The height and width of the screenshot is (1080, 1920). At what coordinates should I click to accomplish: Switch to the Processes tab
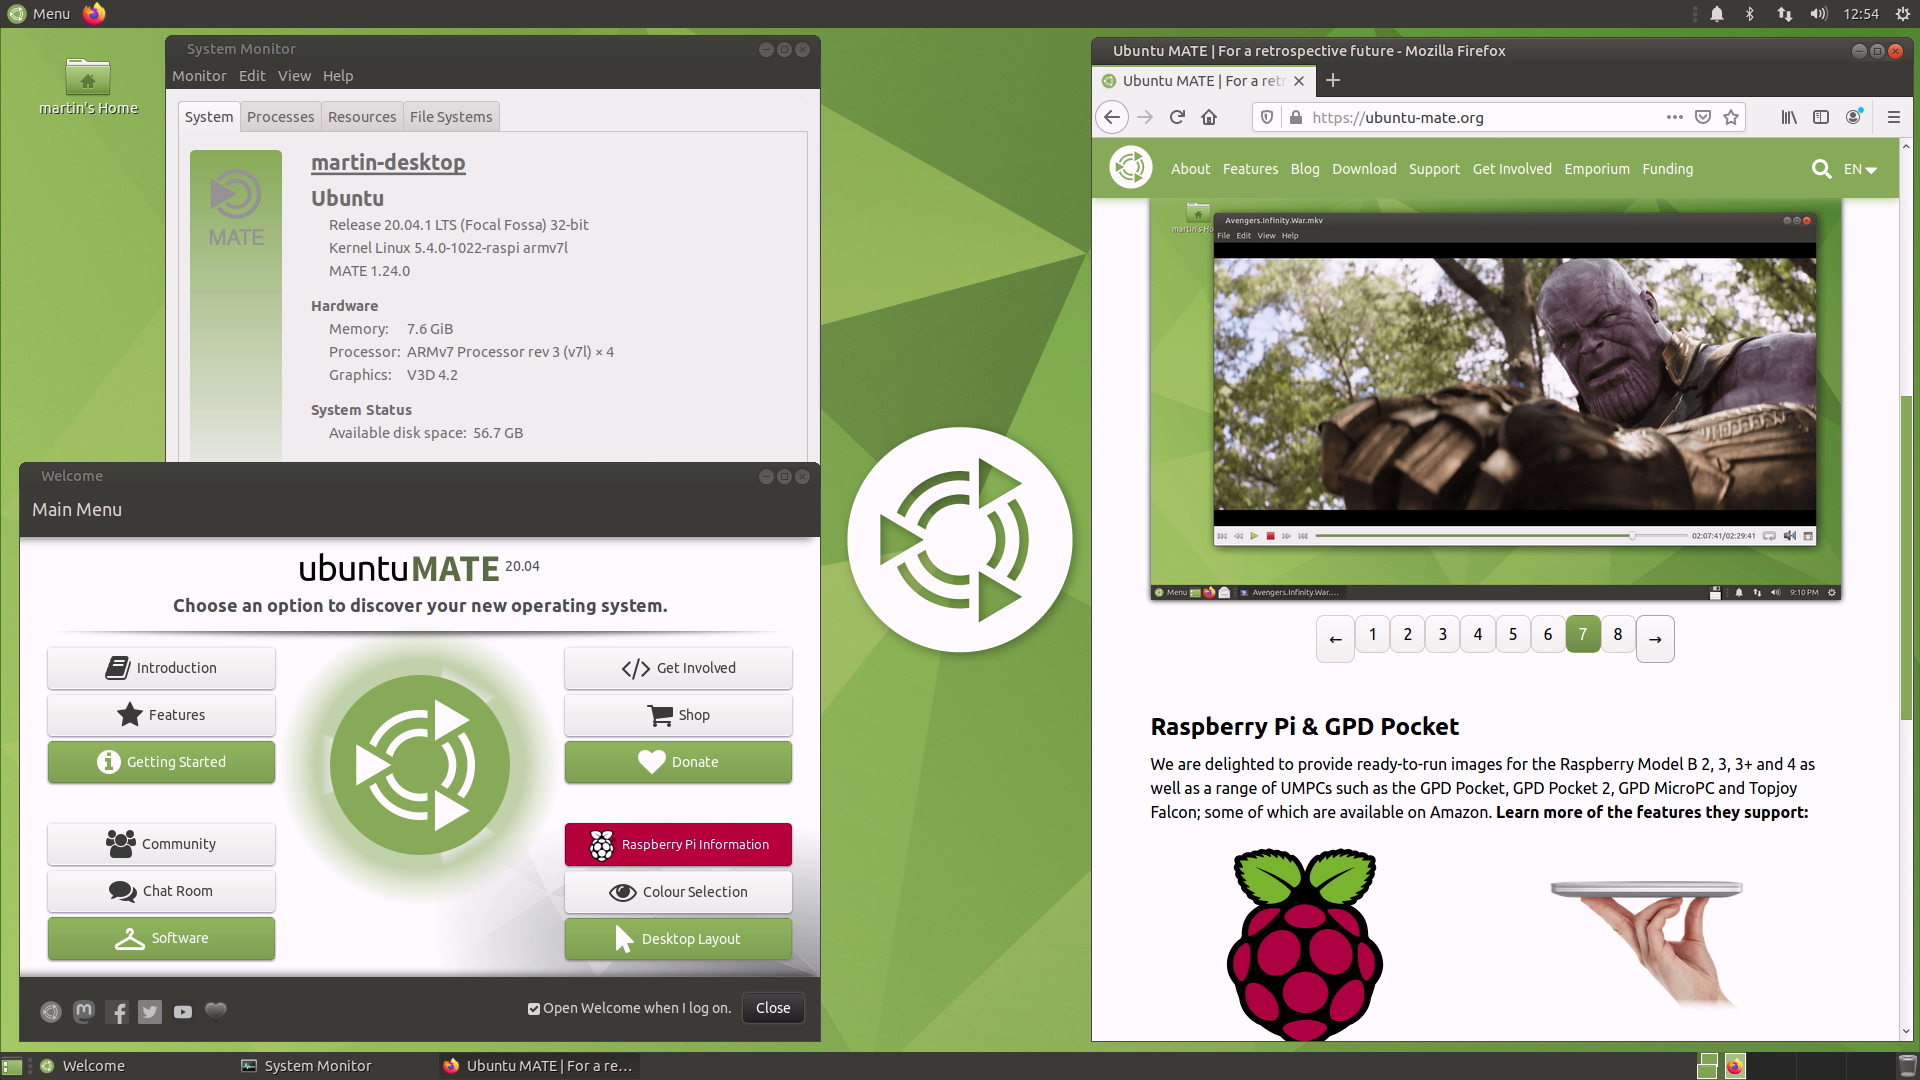click(x=281, y=116)
